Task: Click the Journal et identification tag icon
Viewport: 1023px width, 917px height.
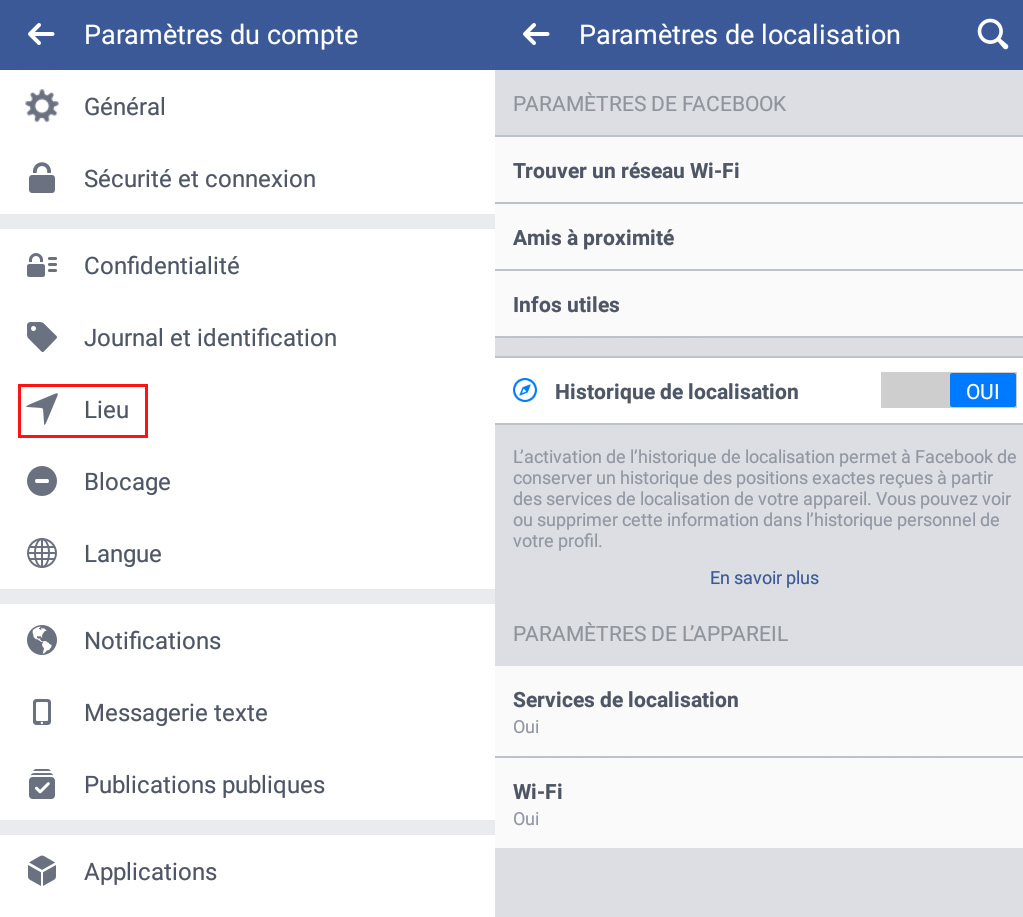Action: tap(42, 337)
